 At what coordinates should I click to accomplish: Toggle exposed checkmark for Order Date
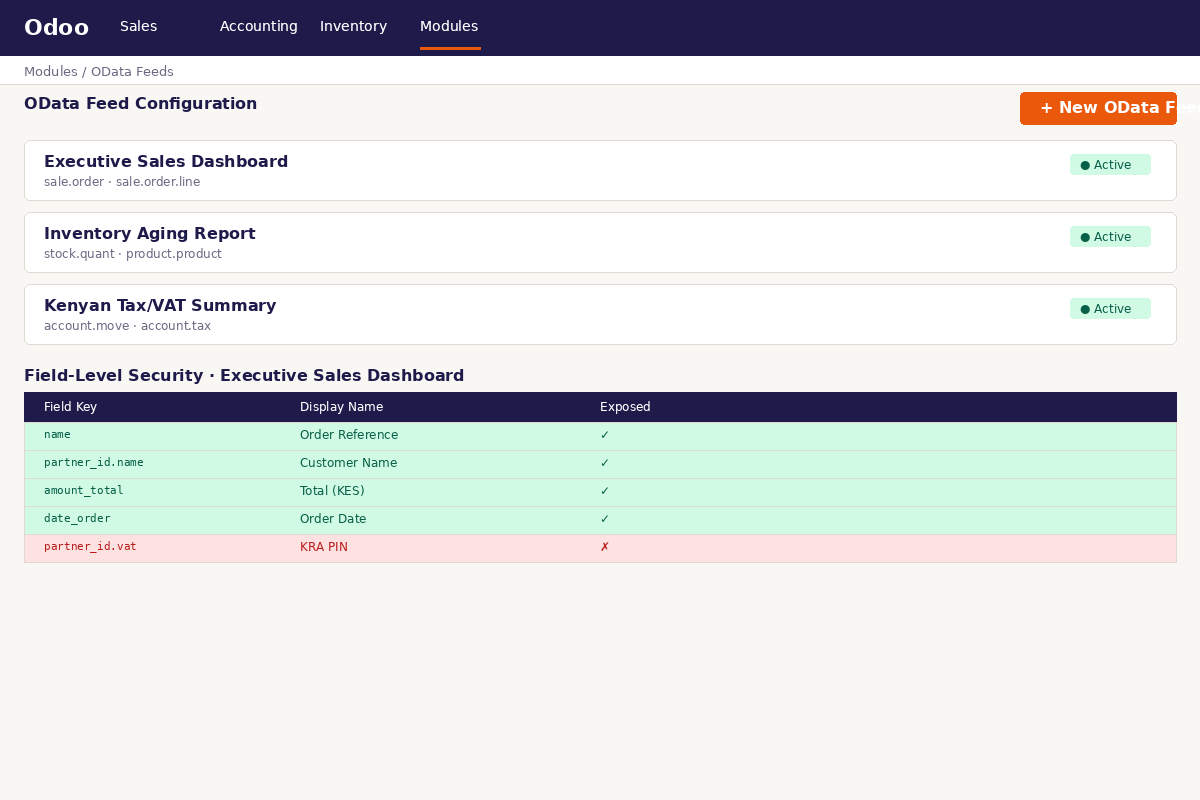point(605,519)
